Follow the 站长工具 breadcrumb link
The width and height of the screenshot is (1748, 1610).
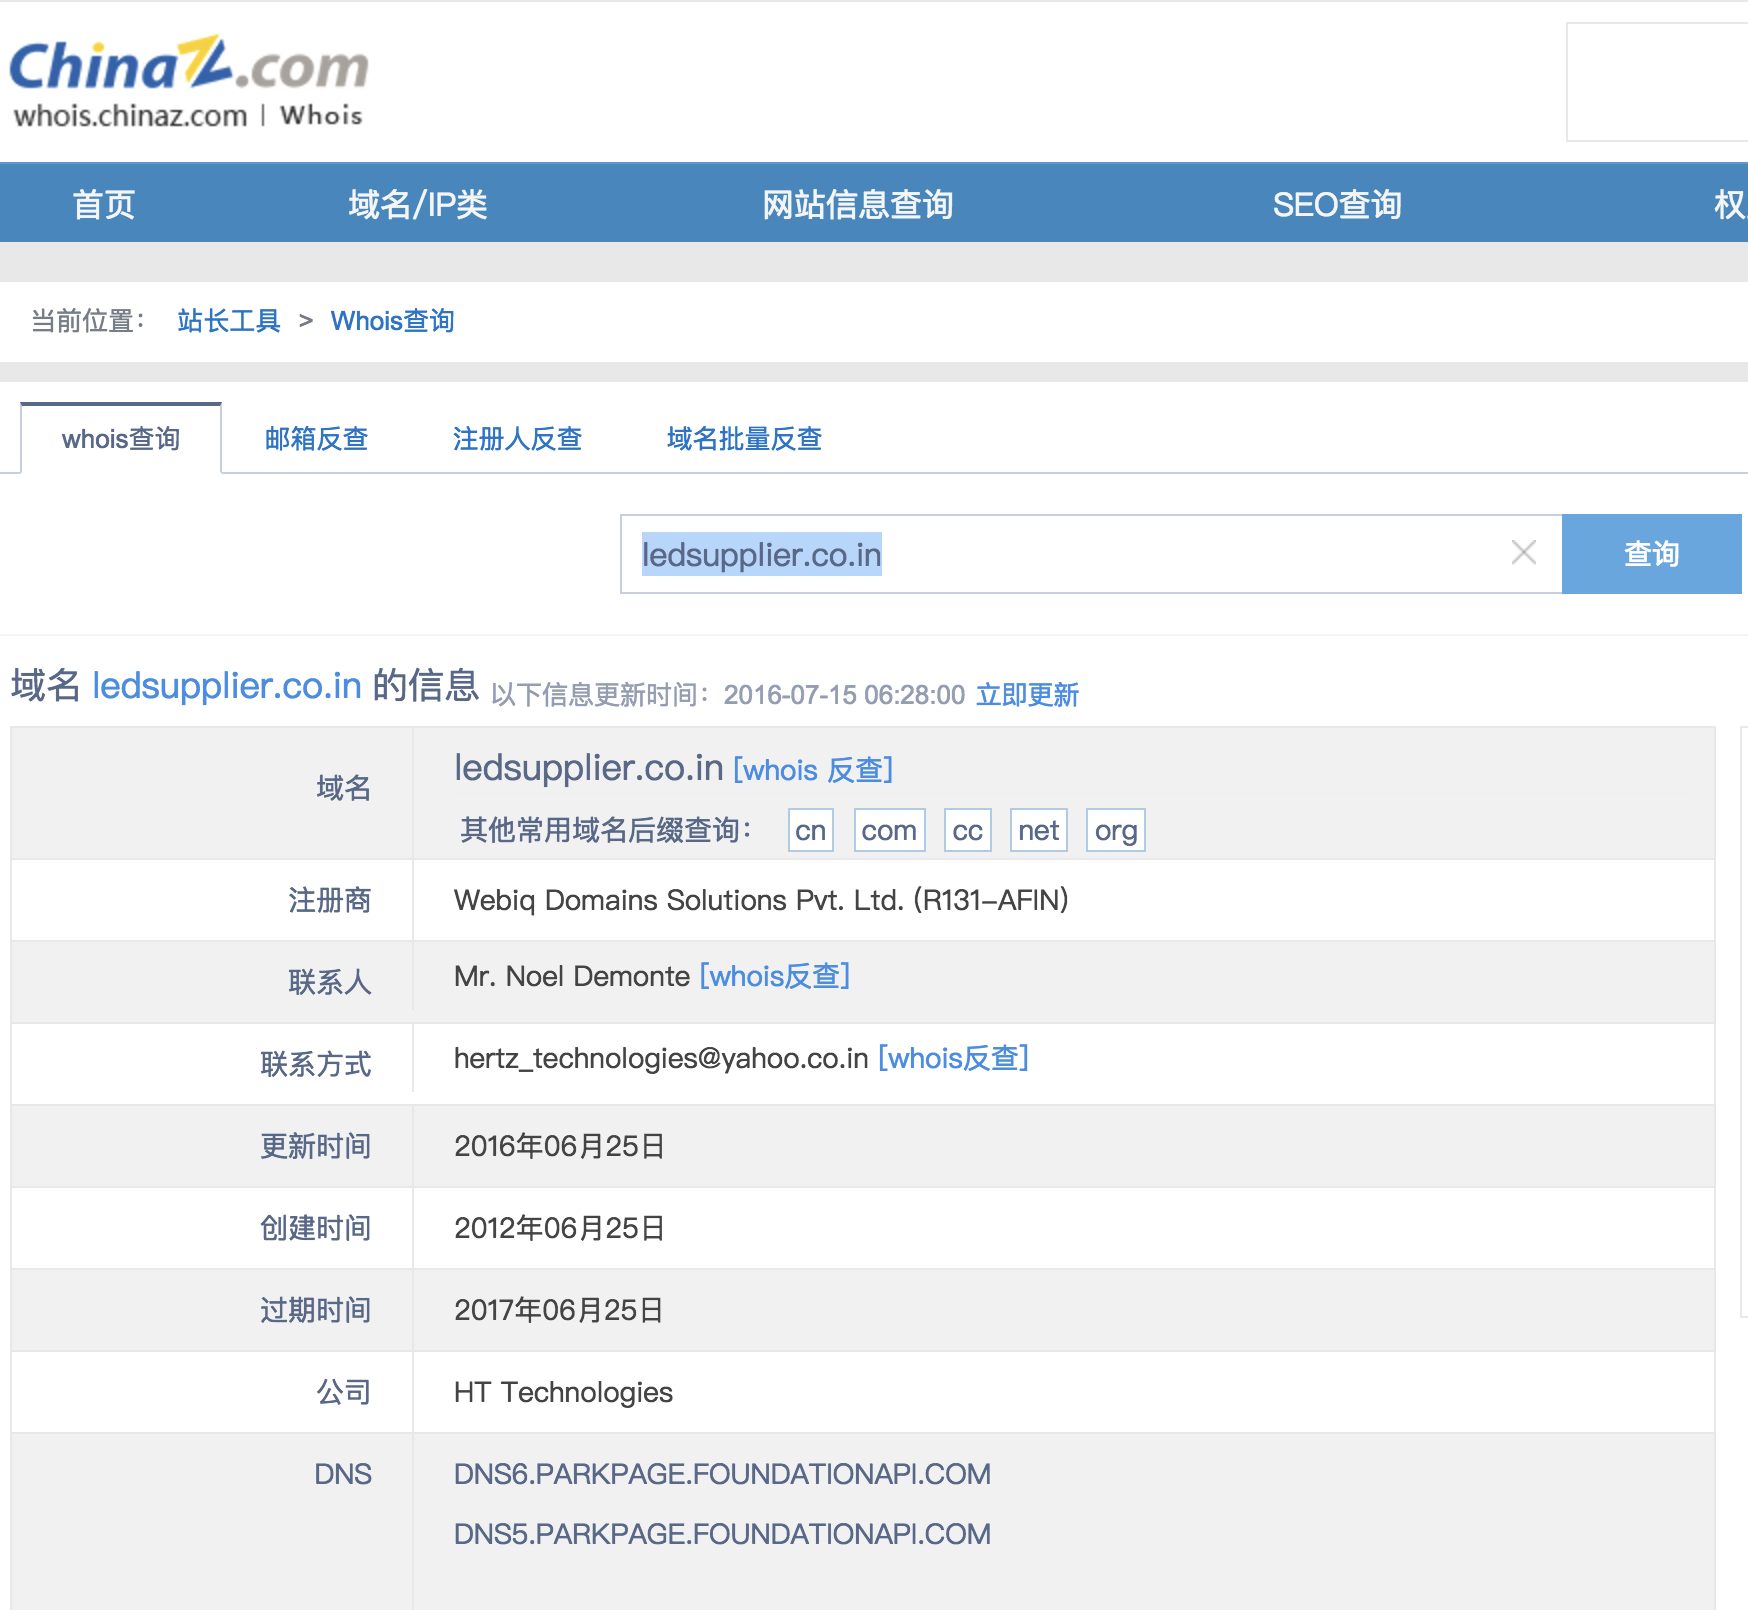[229, 321]
